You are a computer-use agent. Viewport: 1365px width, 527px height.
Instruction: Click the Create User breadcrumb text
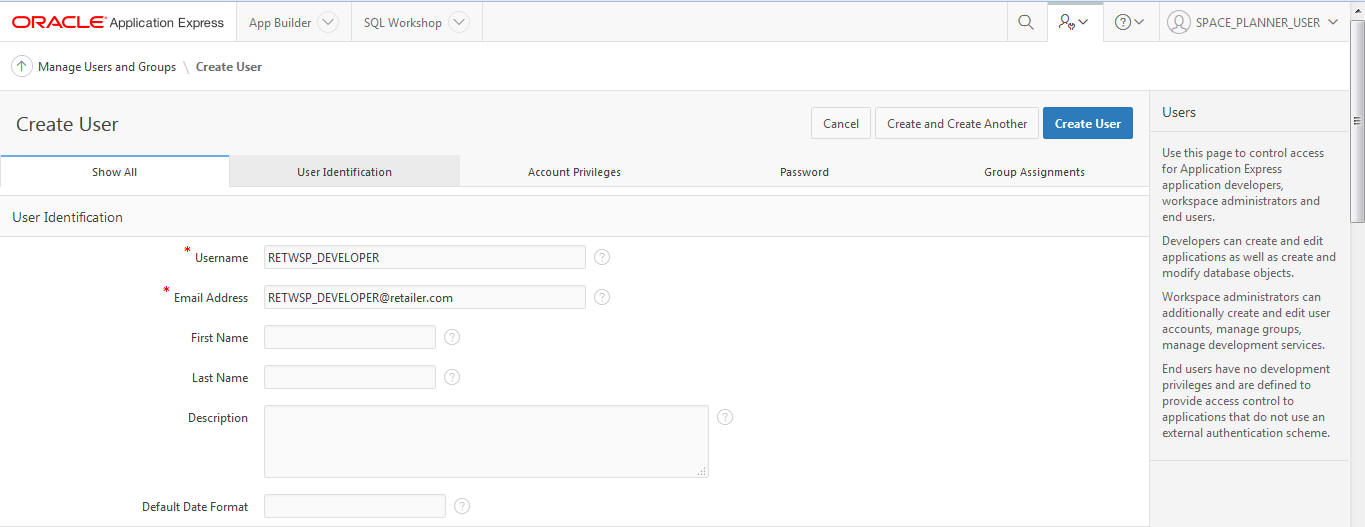(229, 67)
